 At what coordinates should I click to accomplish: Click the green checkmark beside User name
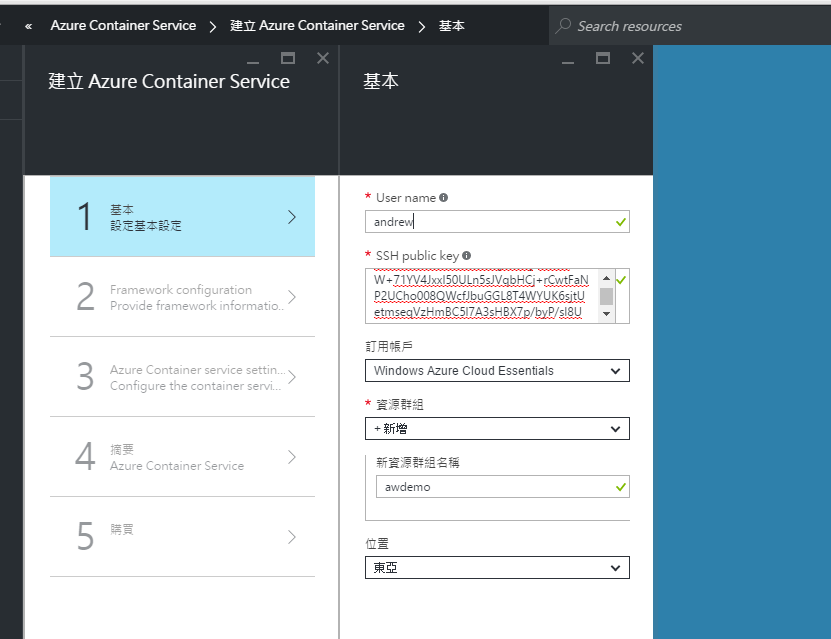621,222
